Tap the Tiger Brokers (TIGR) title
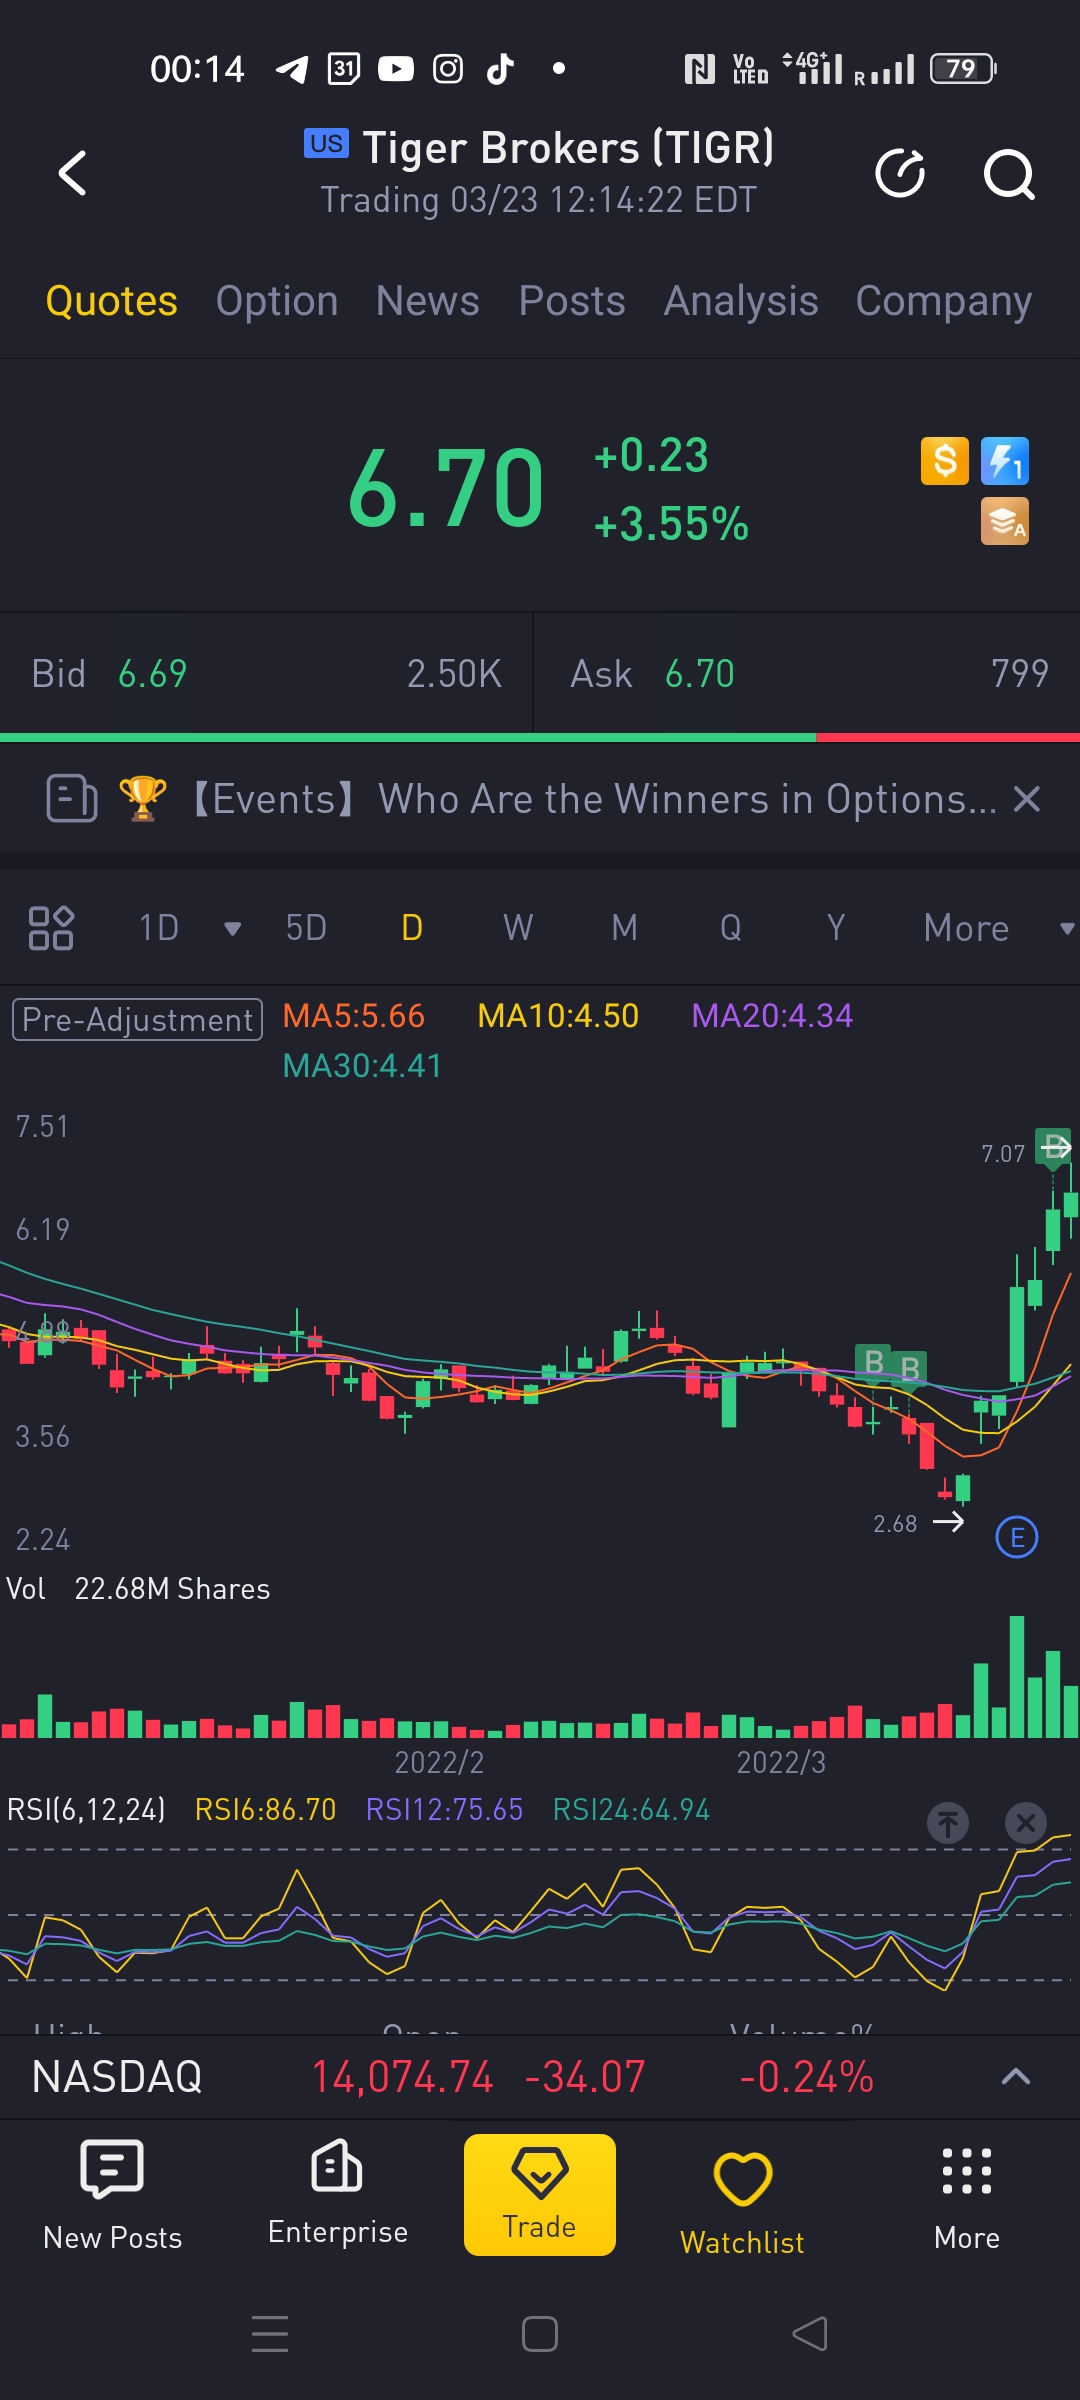 click(x=568, y=148)
